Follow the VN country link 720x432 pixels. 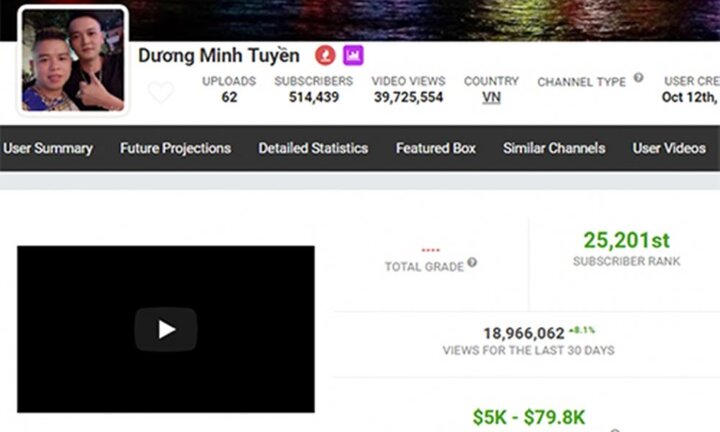(x=491, y=97)
